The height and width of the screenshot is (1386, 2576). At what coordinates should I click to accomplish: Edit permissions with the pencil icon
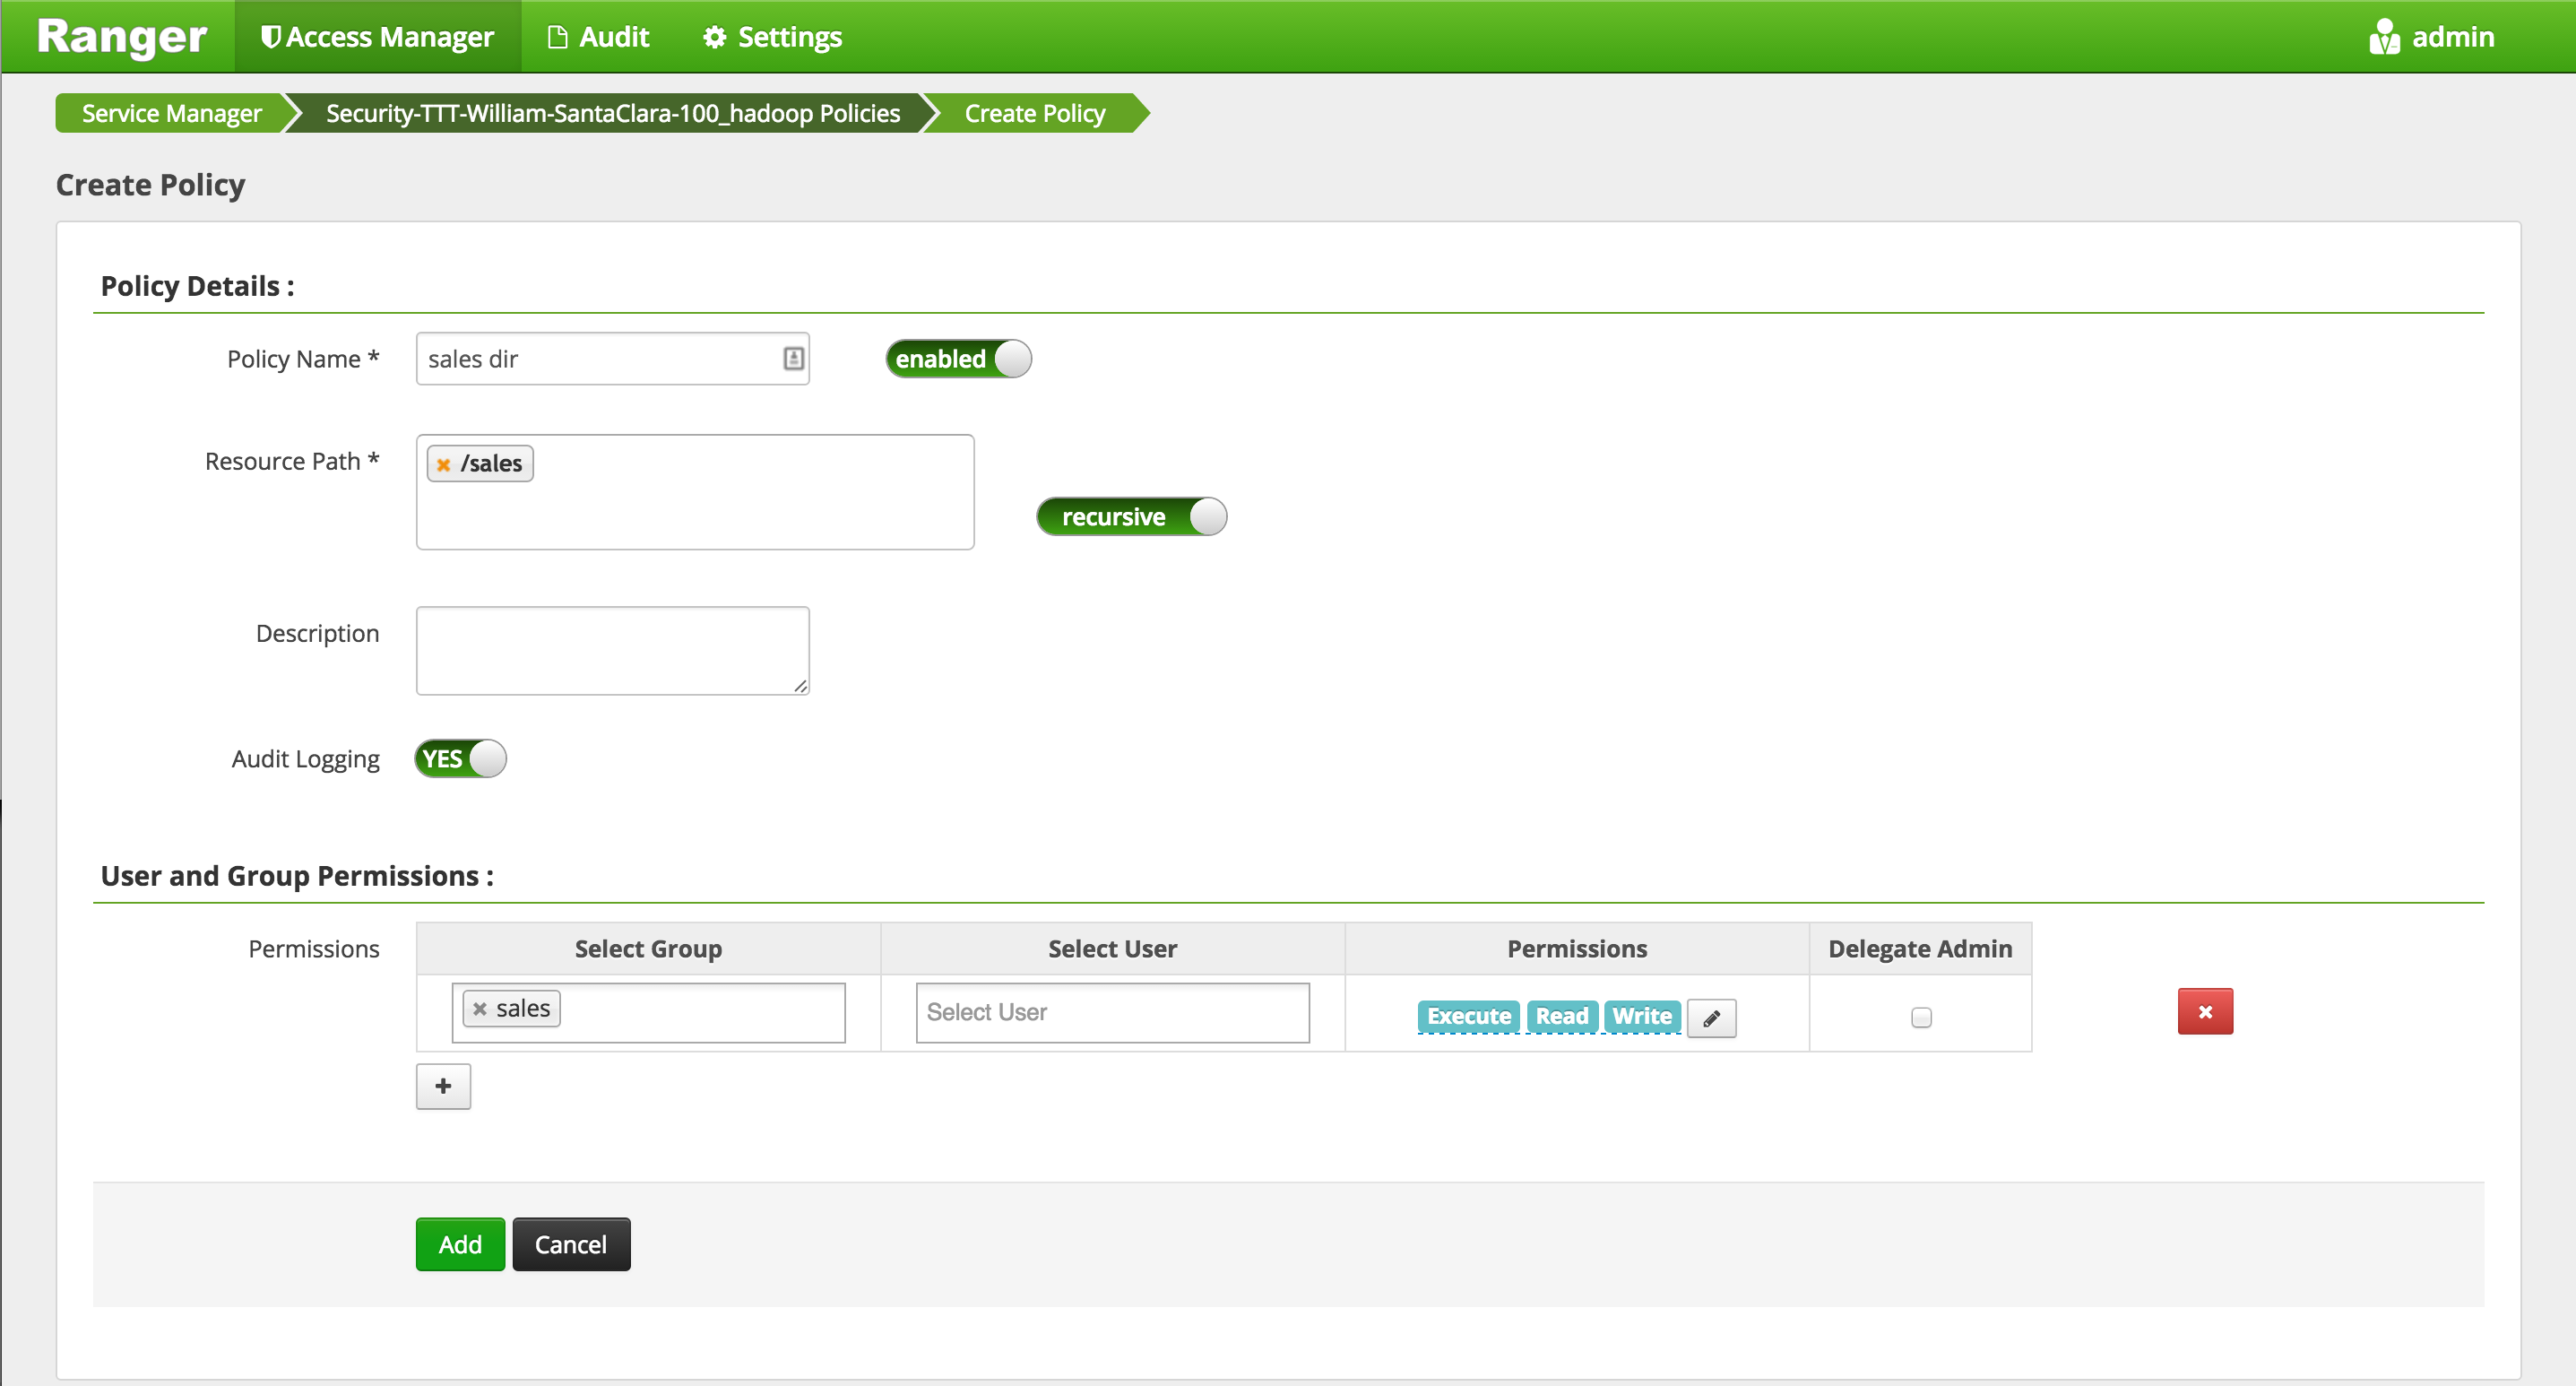[x=1711, y=1018]
